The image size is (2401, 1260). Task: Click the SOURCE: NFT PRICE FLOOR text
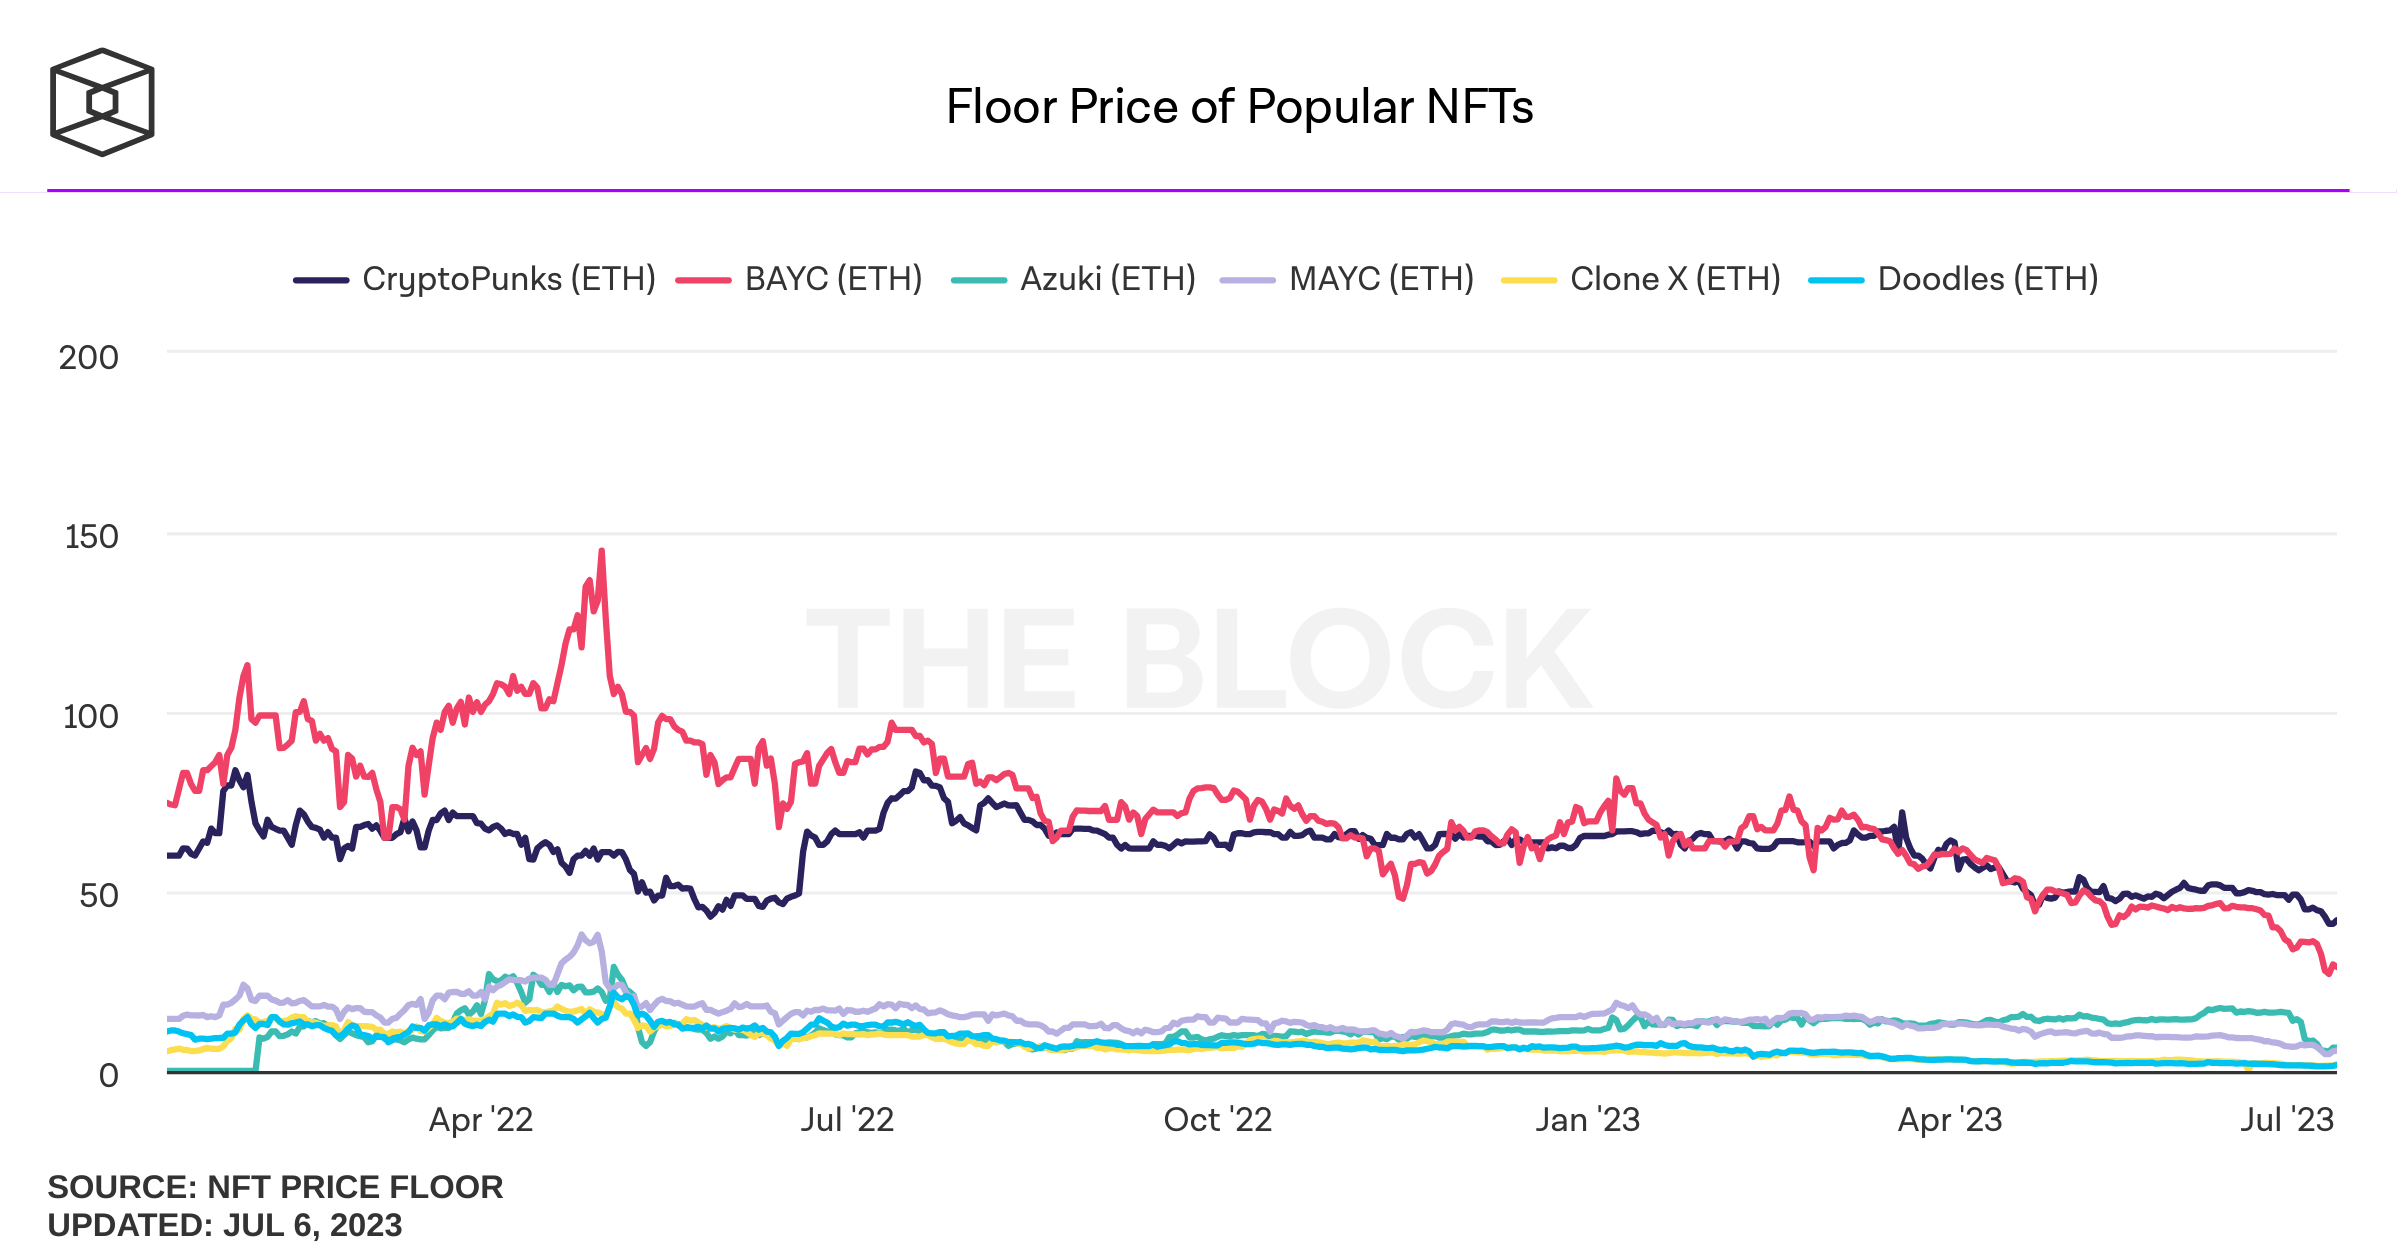tap(275, 1187)
